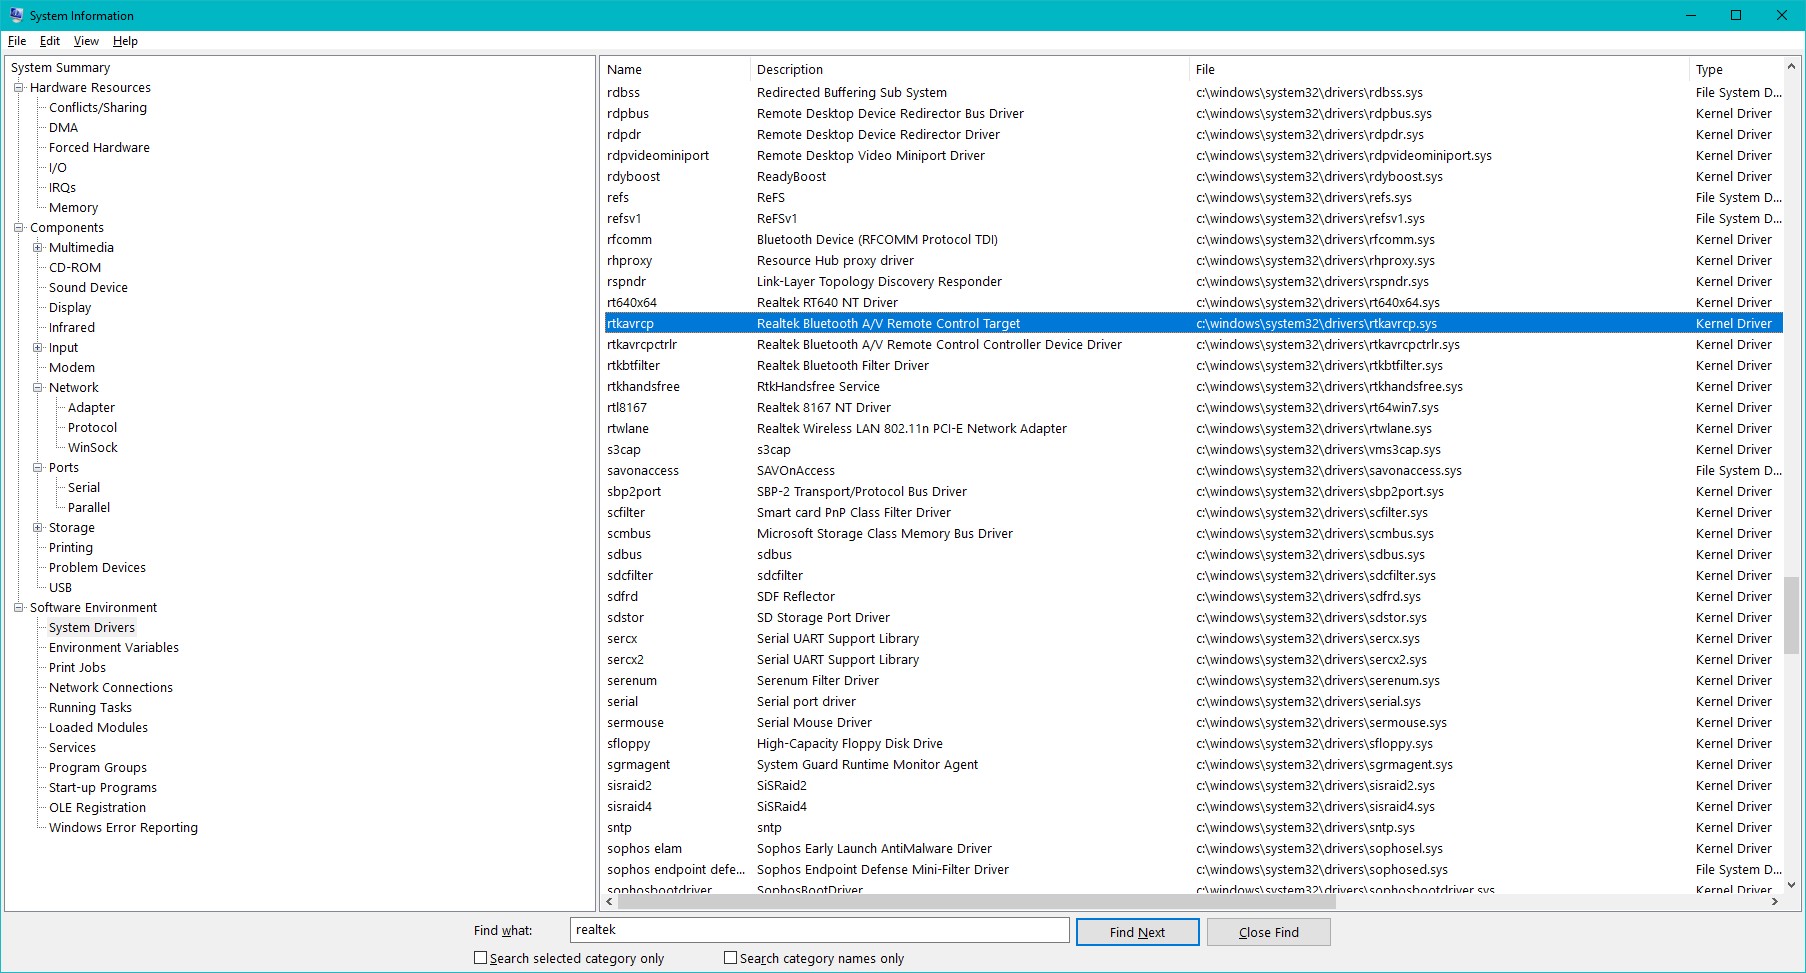The image size is (1806, 973).
Task: Select the savonaccess driver row
Action: click(1193, 471)
